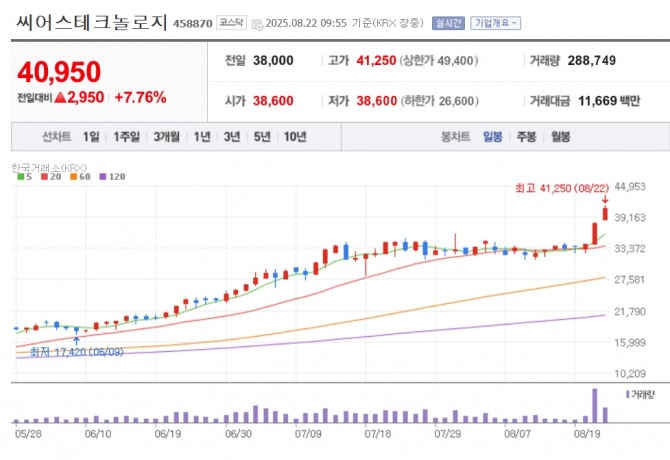This screenshot has width=670, height=460.
Task: Show the 10년 chart range
Action: pyautogui.click(x=295, y=137)
